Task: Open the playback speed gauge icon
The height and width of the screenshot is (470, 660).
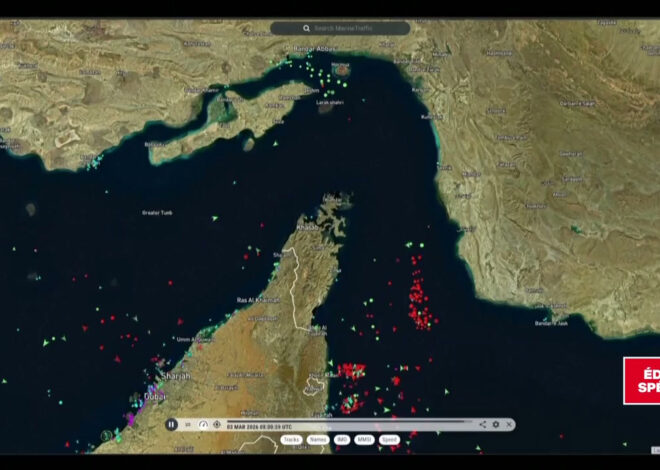Action: [203, 425]
